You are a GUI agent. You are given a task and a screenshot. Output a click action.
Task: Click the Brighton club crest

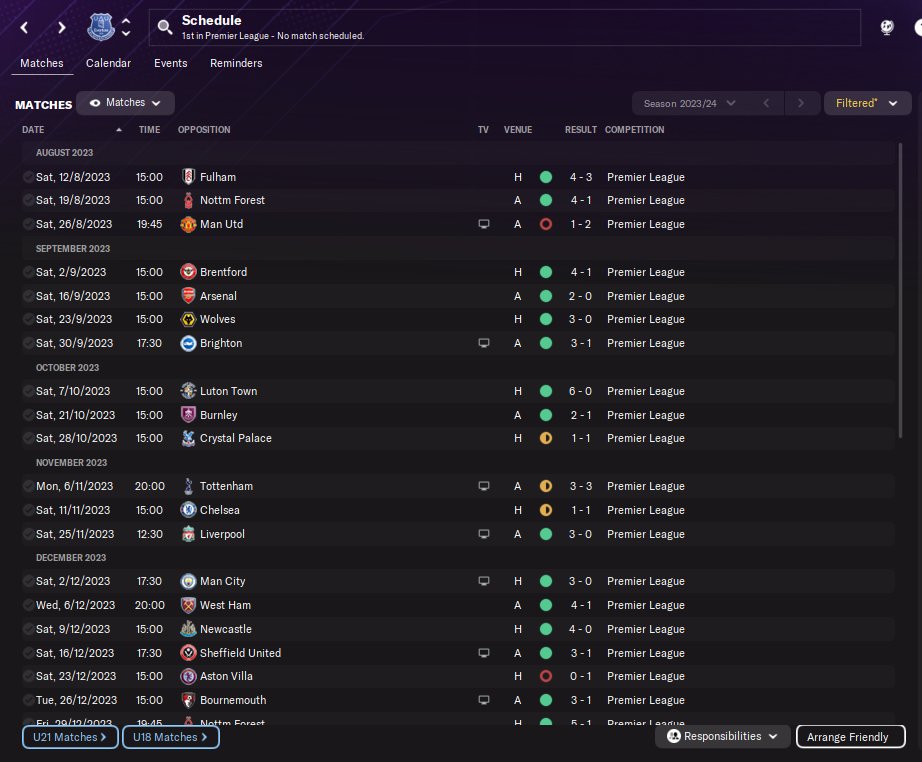click(x=188, y=343)
